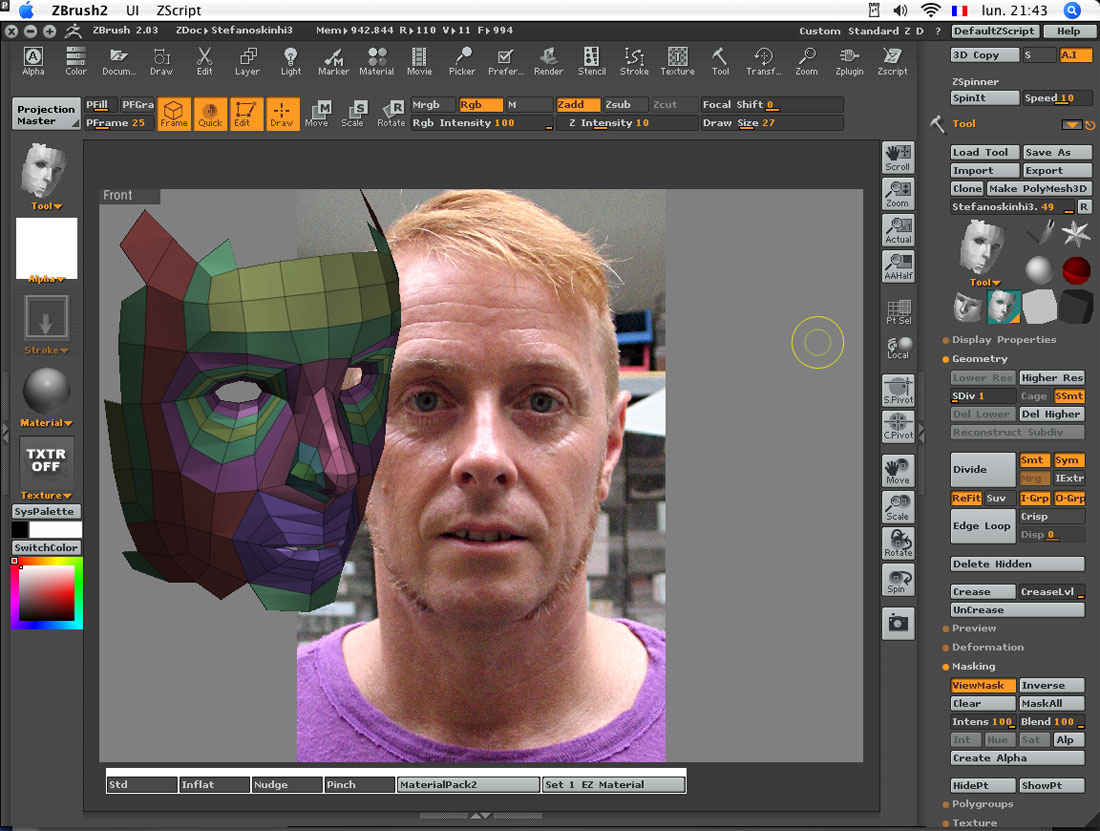Image resolution: width=1100 pixels, height=831 pixels.
Task: Open the Apple menu
Action: (26, 10)
